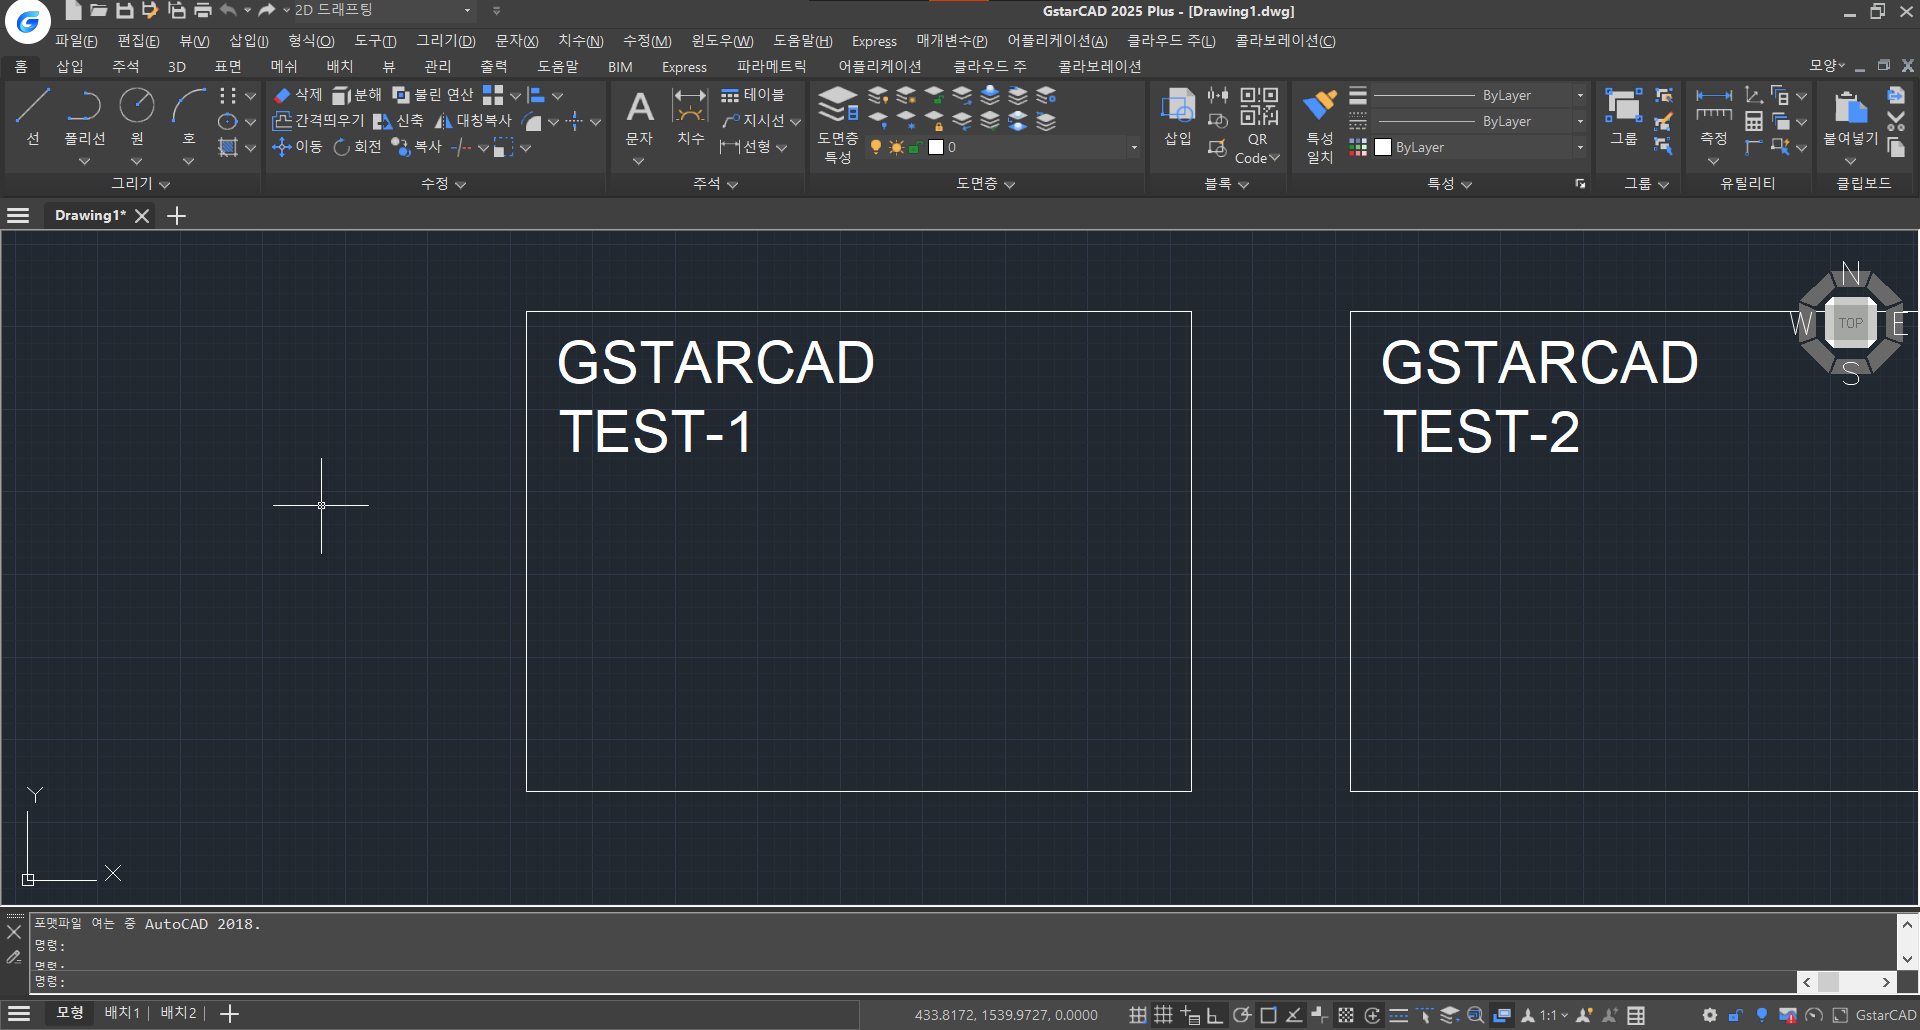The height and width of the screenshot is (1030, 1920).
Task: Click the Dimension (치수) tool
Action: [x=690, y=118]
